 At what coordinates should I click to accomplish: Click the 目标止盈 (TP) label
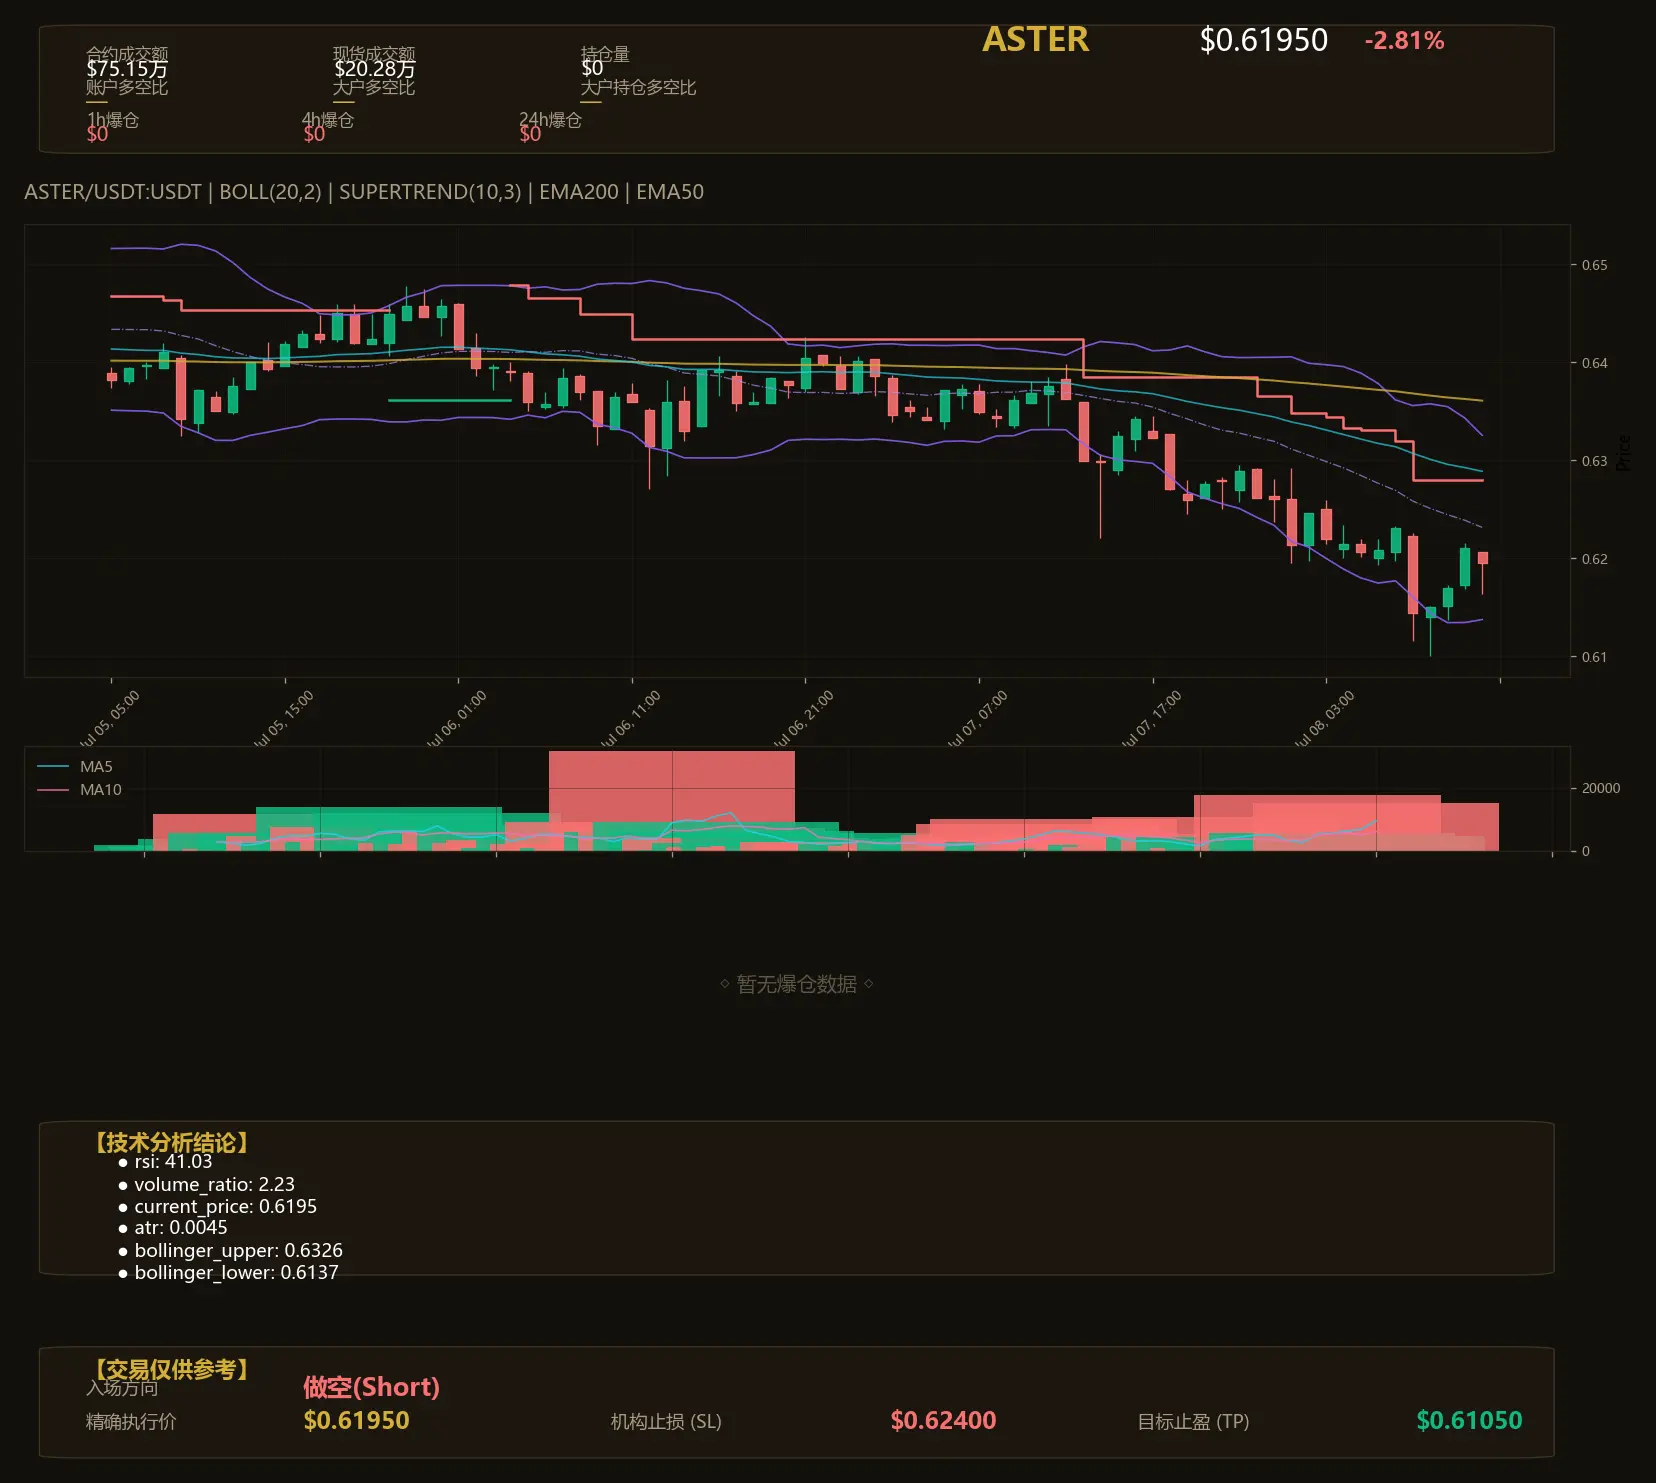1193,1421
